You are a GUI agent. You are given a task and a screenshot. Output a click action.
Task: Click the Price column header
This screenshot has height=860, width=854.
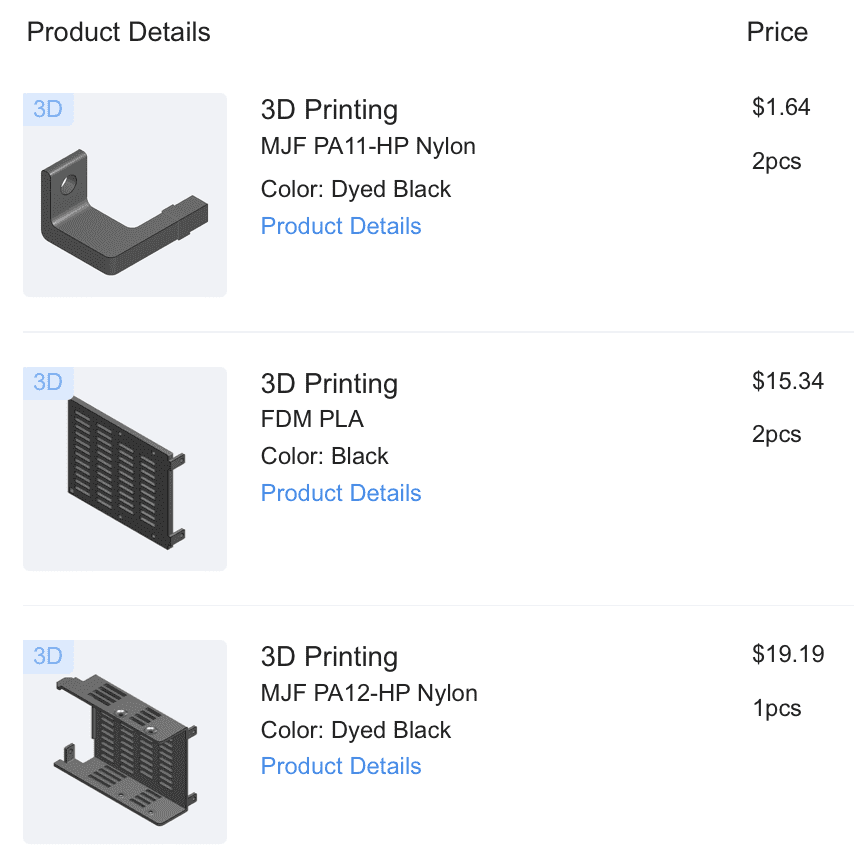point(777,32)
